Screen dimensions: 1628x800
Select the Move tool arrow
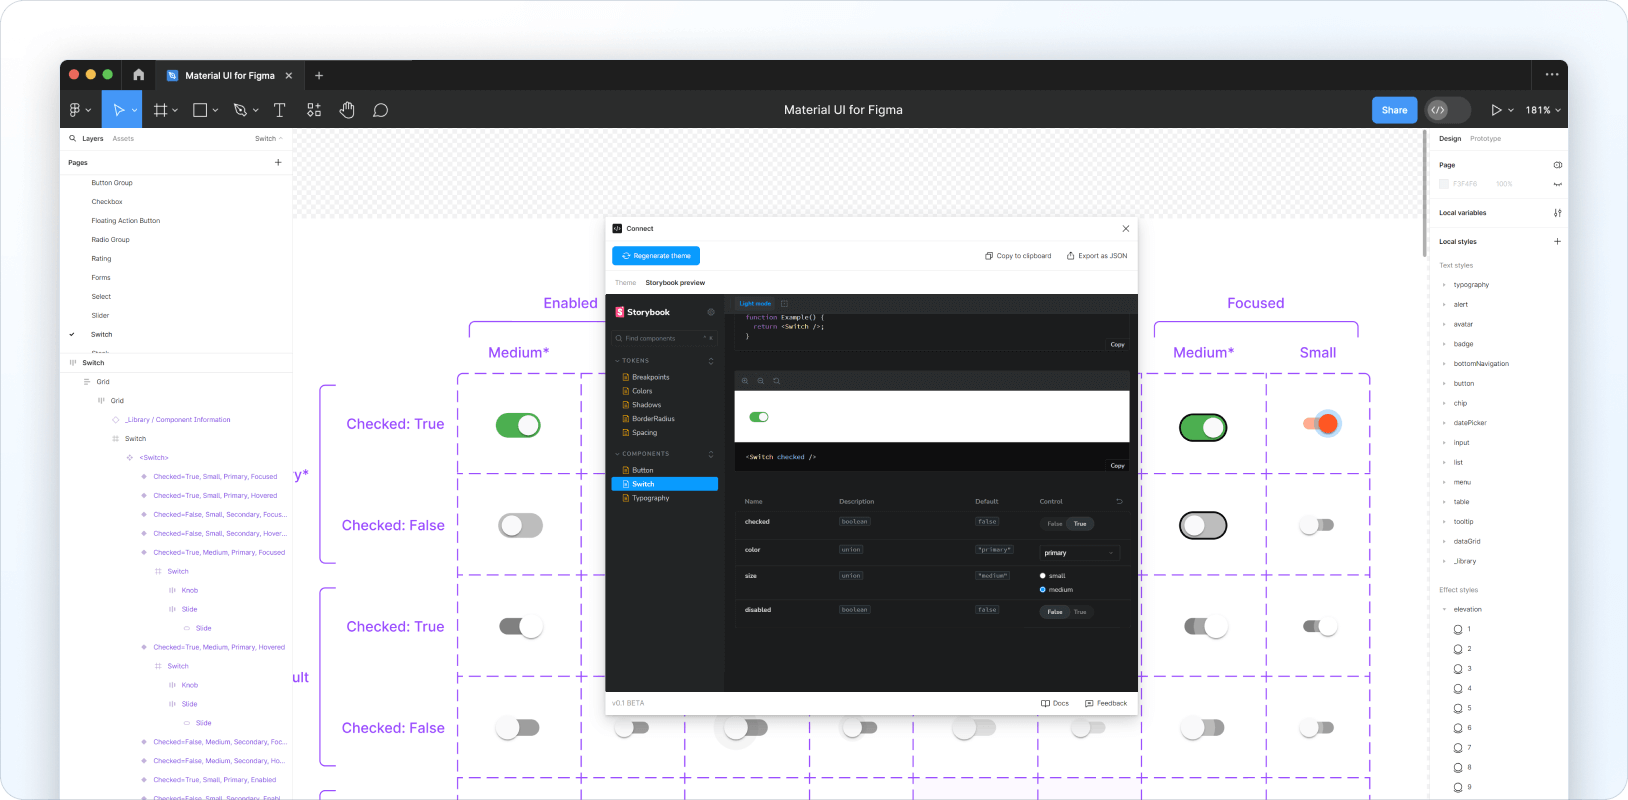click(x=118, y=110)
